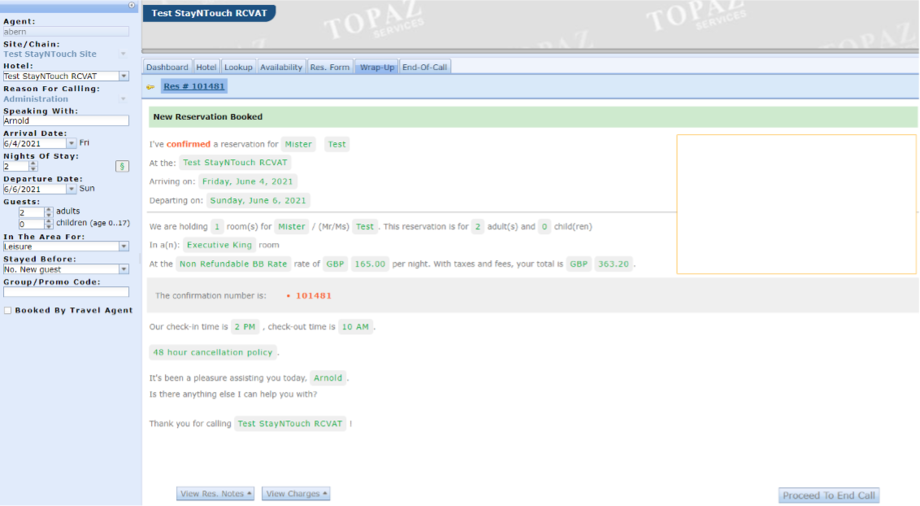The image size is (920, 506).
Task: Open the Res # 101481 link
Action: pos(194,86)
